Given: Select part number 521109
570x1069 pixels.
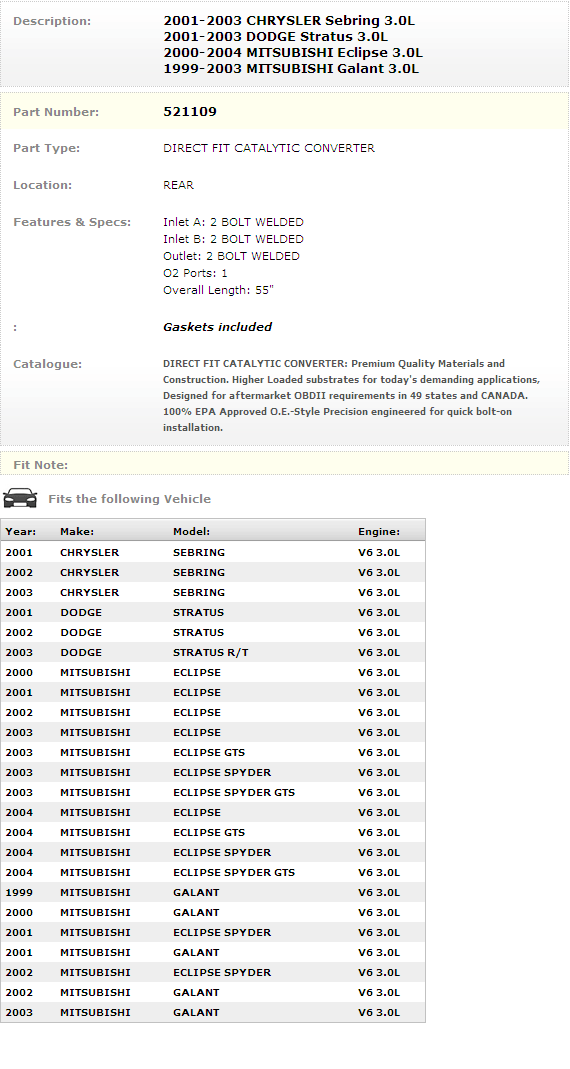Looking at the screenshot, I should click(x=190, y=112).
